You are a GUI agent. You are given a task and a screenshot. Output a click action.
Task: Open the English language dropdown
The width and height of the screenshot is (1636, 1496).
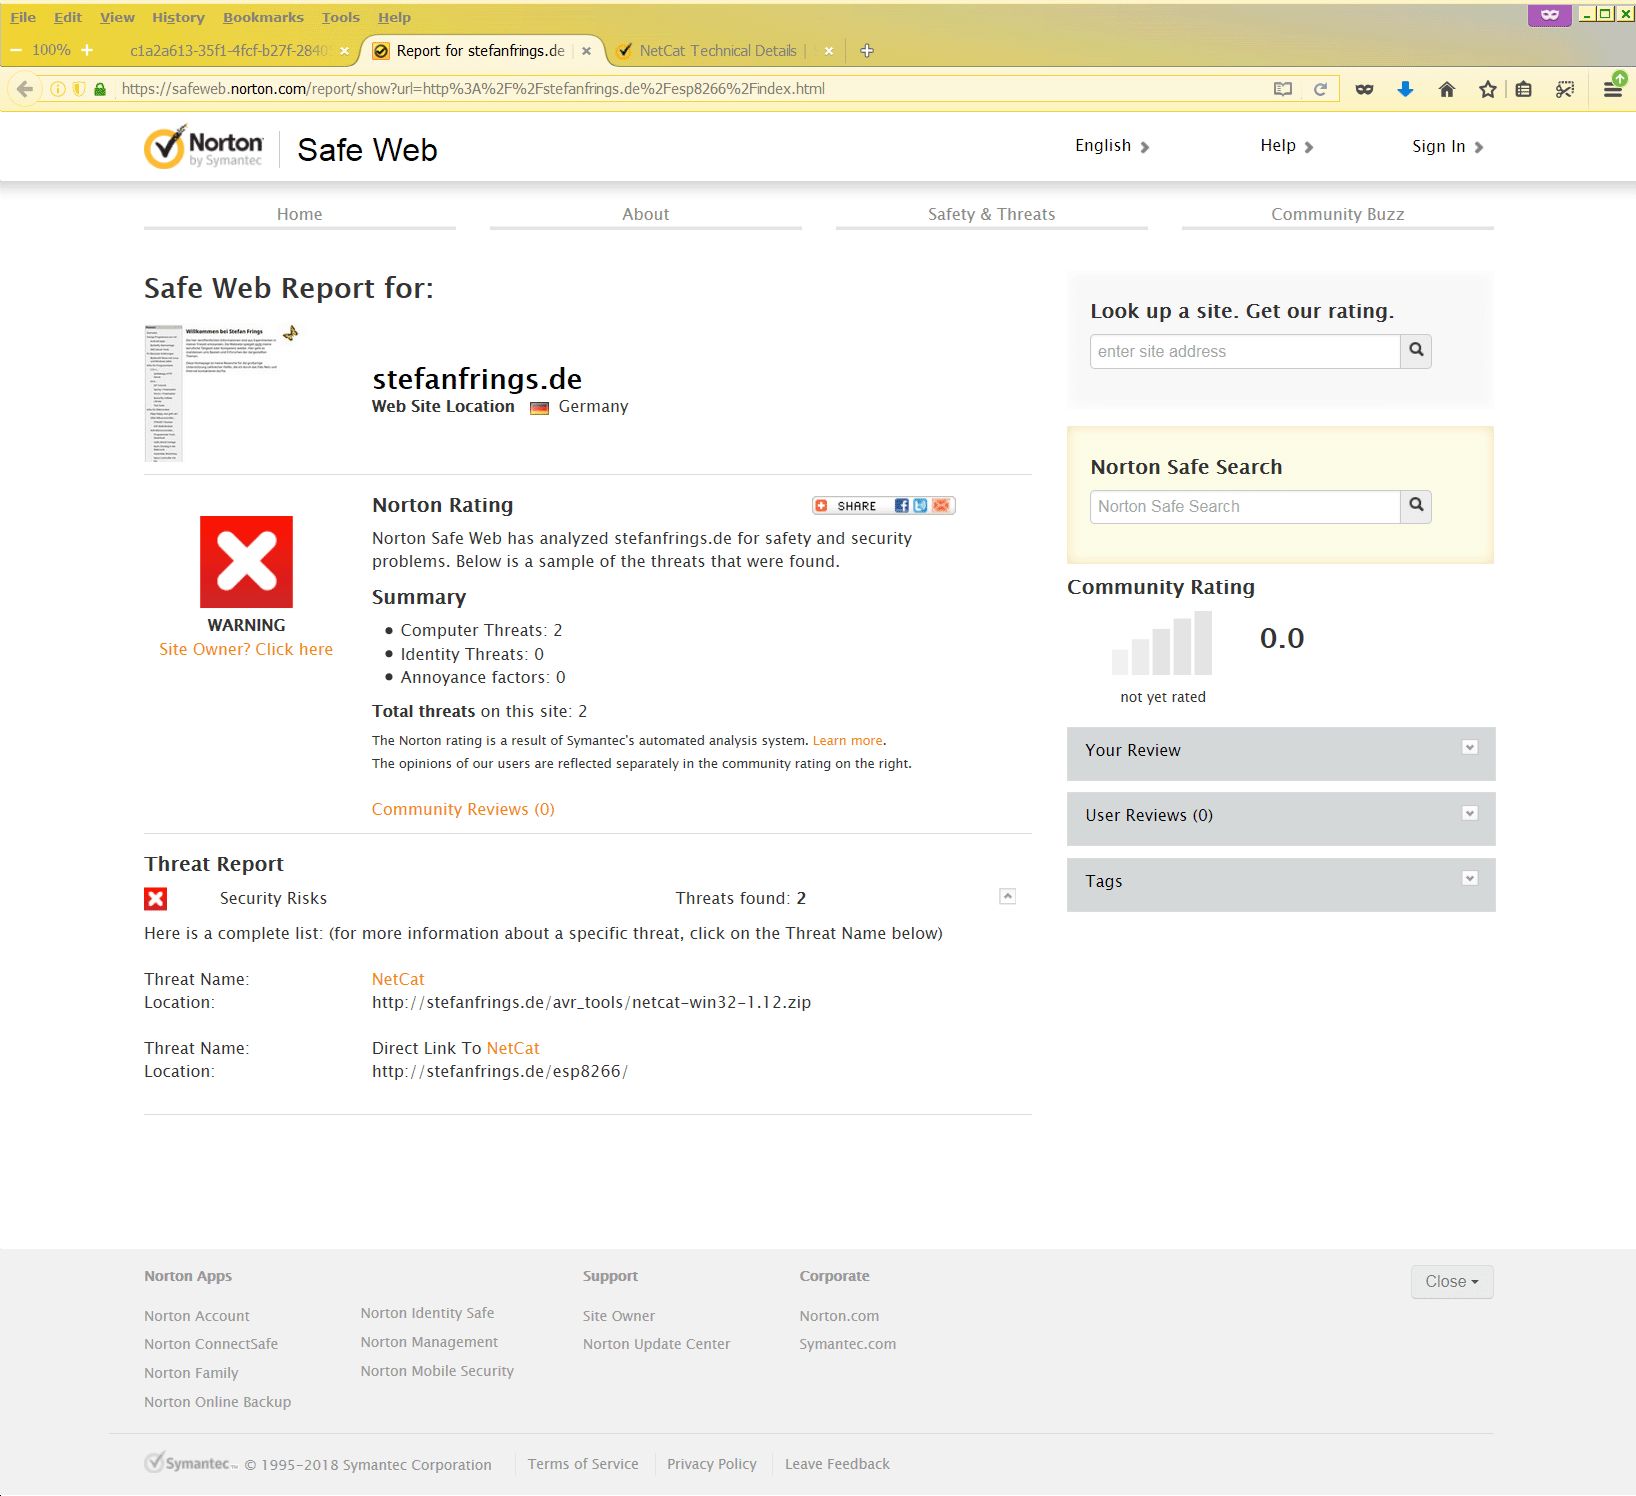point(1112,146)
